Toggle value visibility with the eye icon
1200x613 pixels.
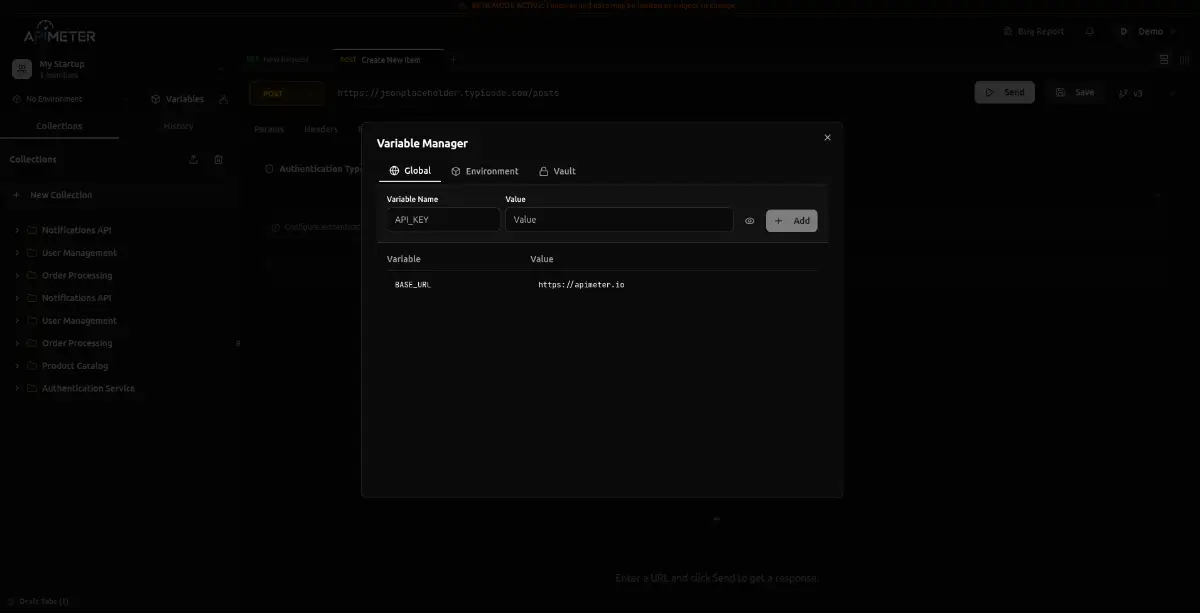click(x=750, y=220)
